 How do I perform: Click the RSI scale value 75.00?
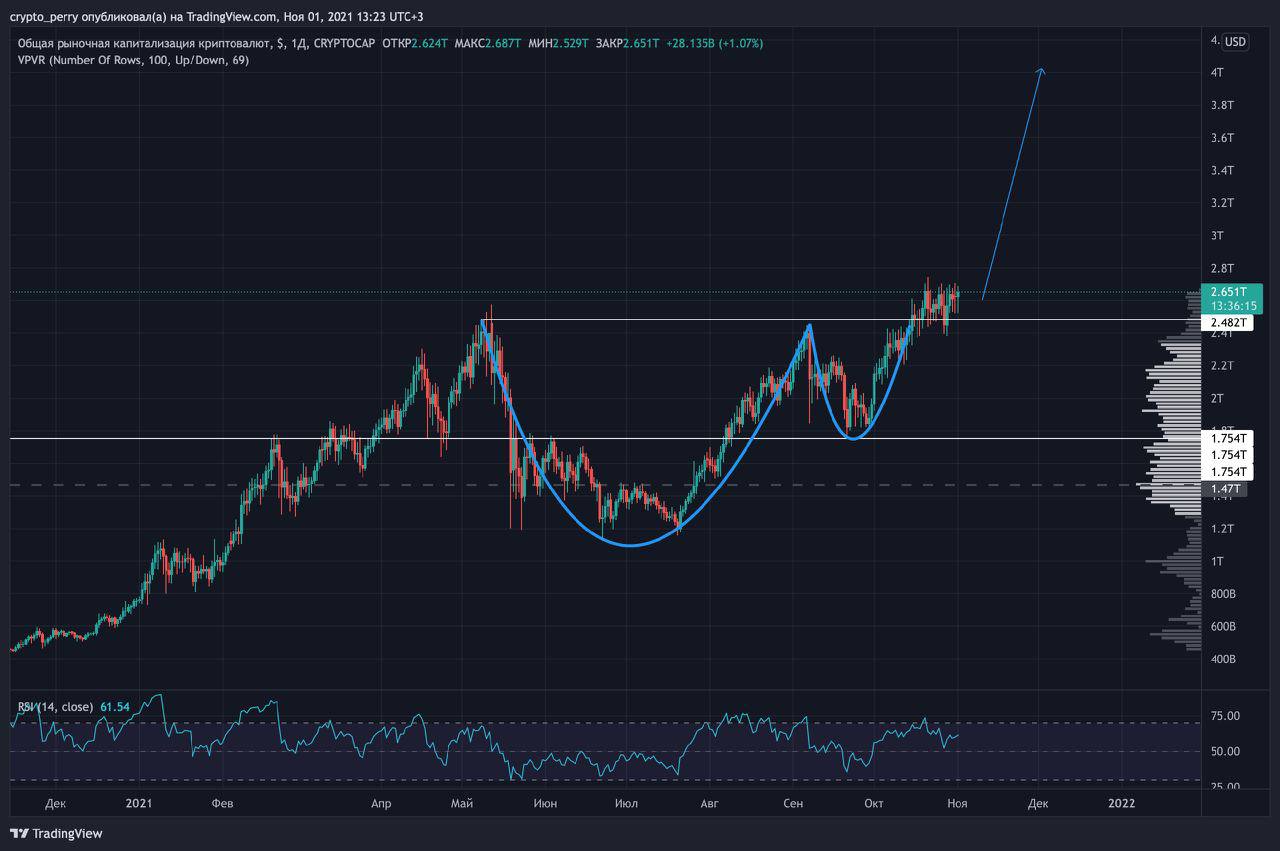pyautogui.click(x=1226, y=716)
